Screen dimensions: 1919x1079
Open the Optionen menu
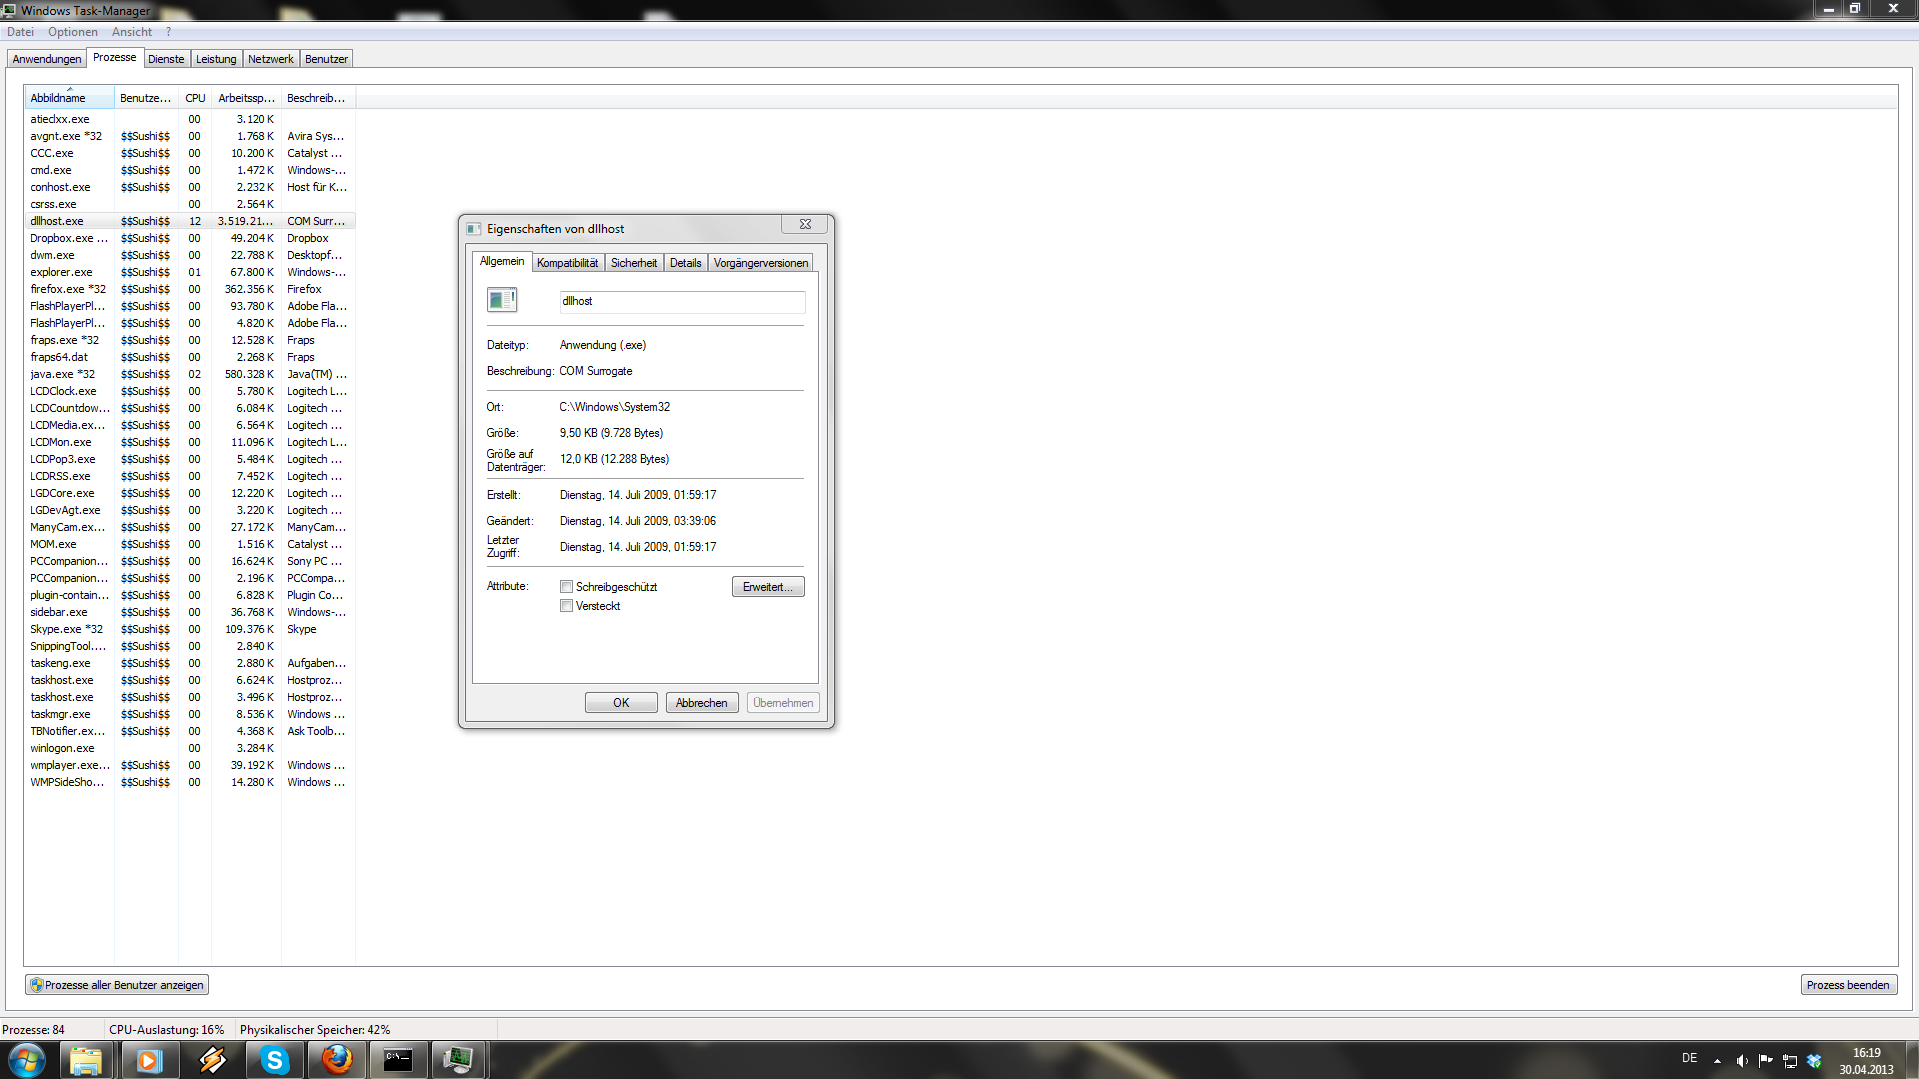(x=73, y=32)
